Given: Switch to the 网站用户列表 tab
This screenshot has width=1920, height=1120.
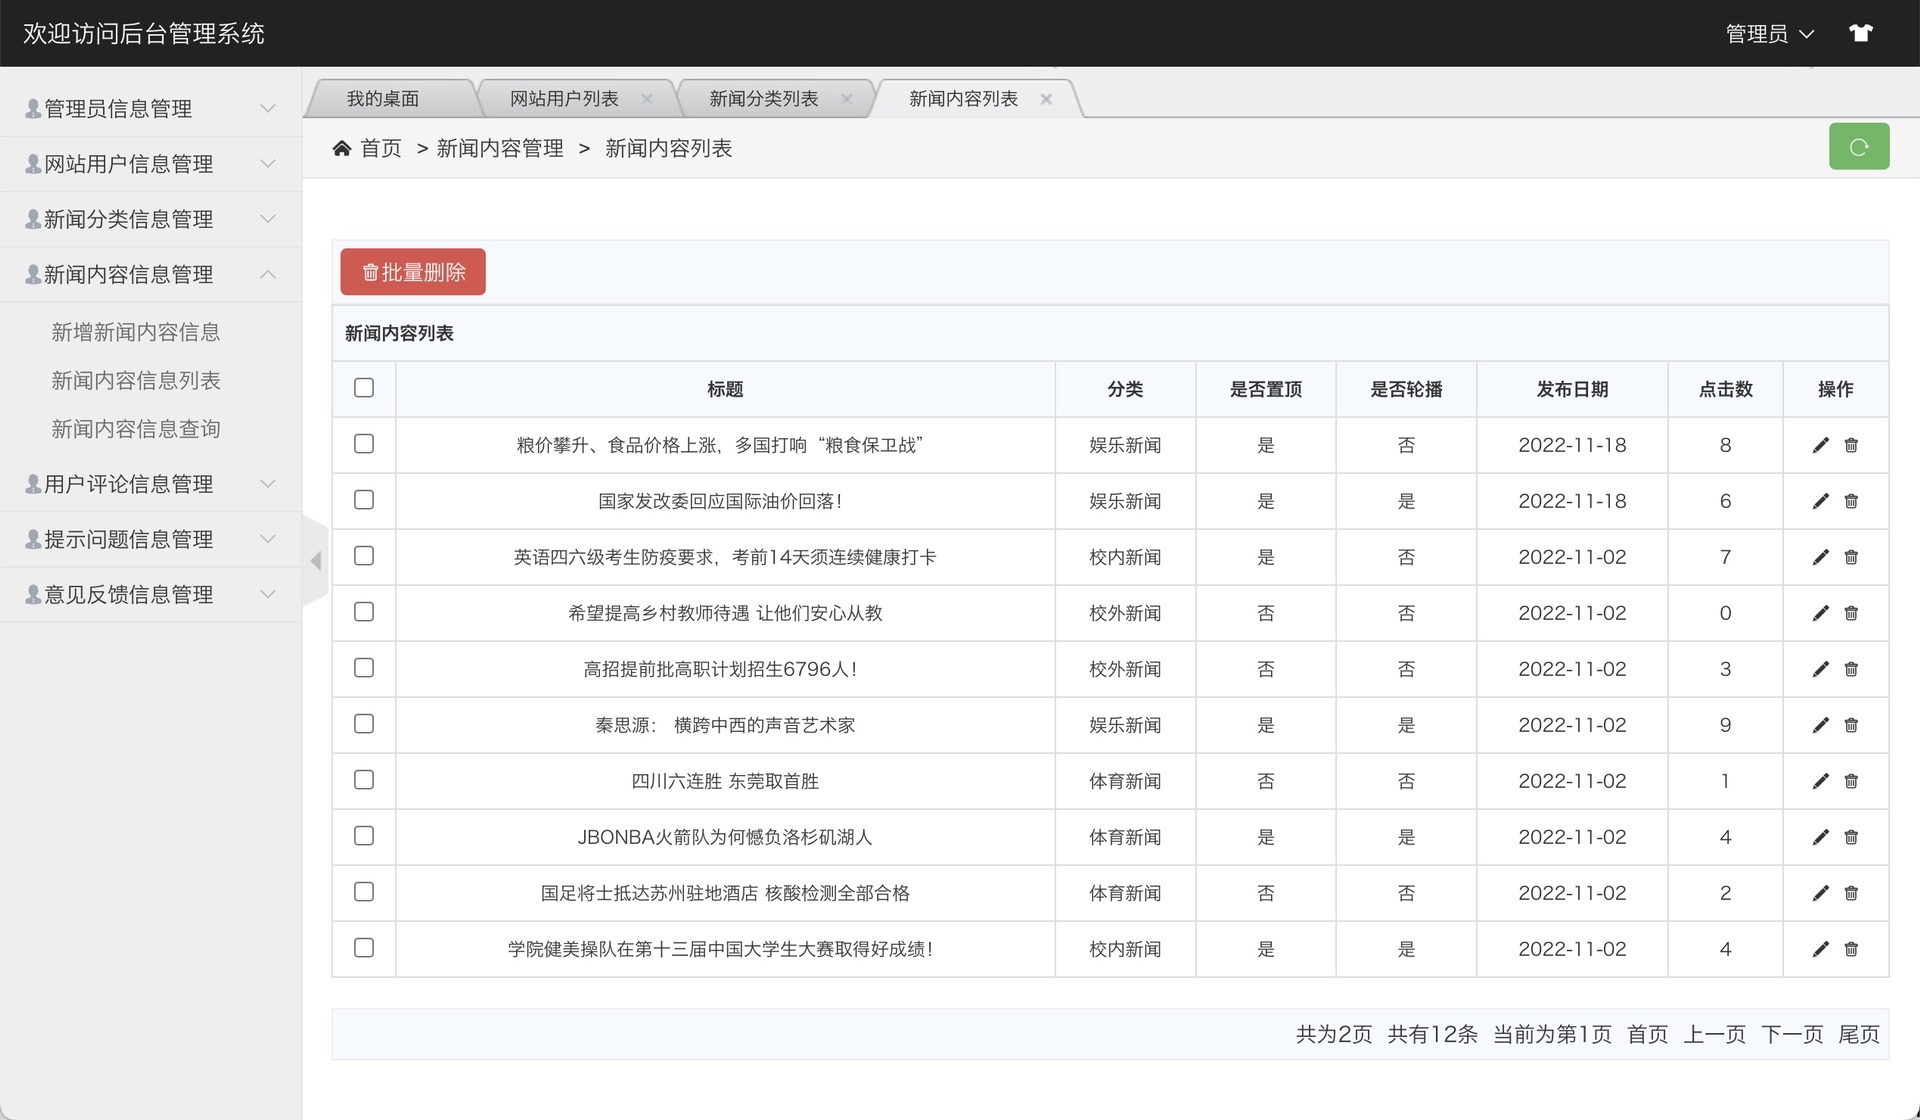Looking at the screenshot, I should pyautogui.click(x=564, y=98).
